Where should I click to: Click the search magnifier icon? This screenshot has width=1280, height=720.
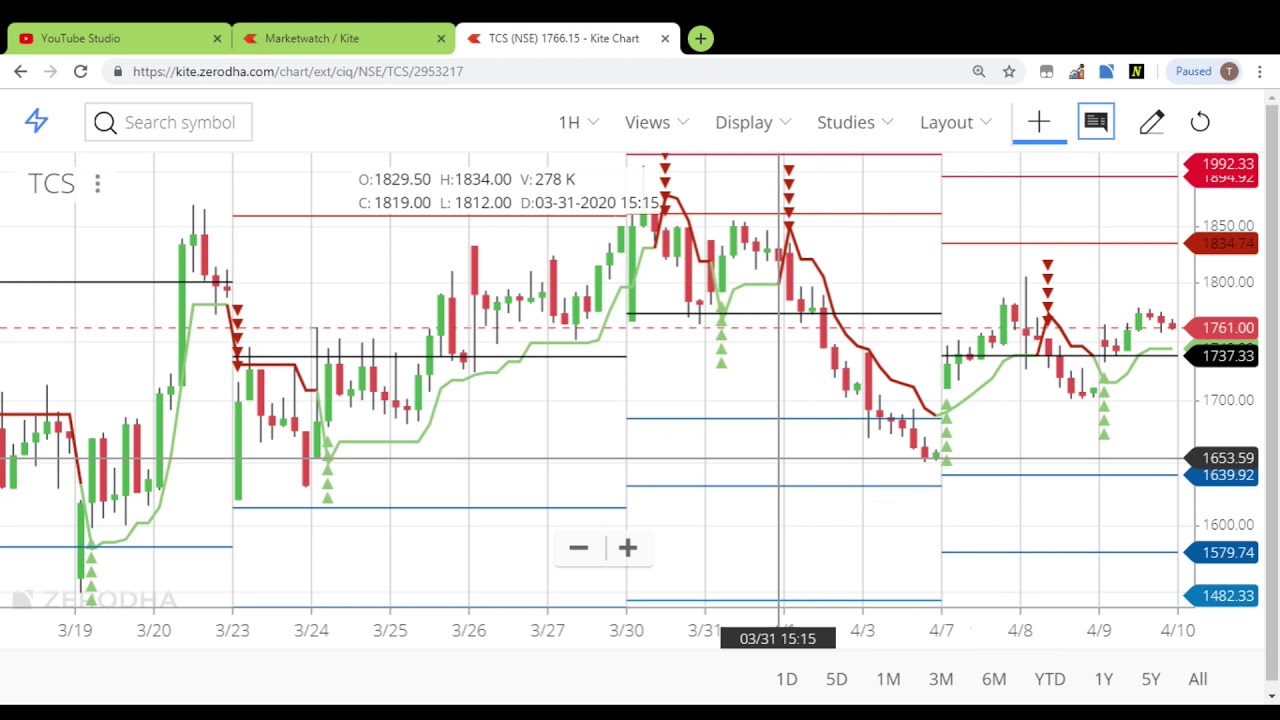point(105,122)
